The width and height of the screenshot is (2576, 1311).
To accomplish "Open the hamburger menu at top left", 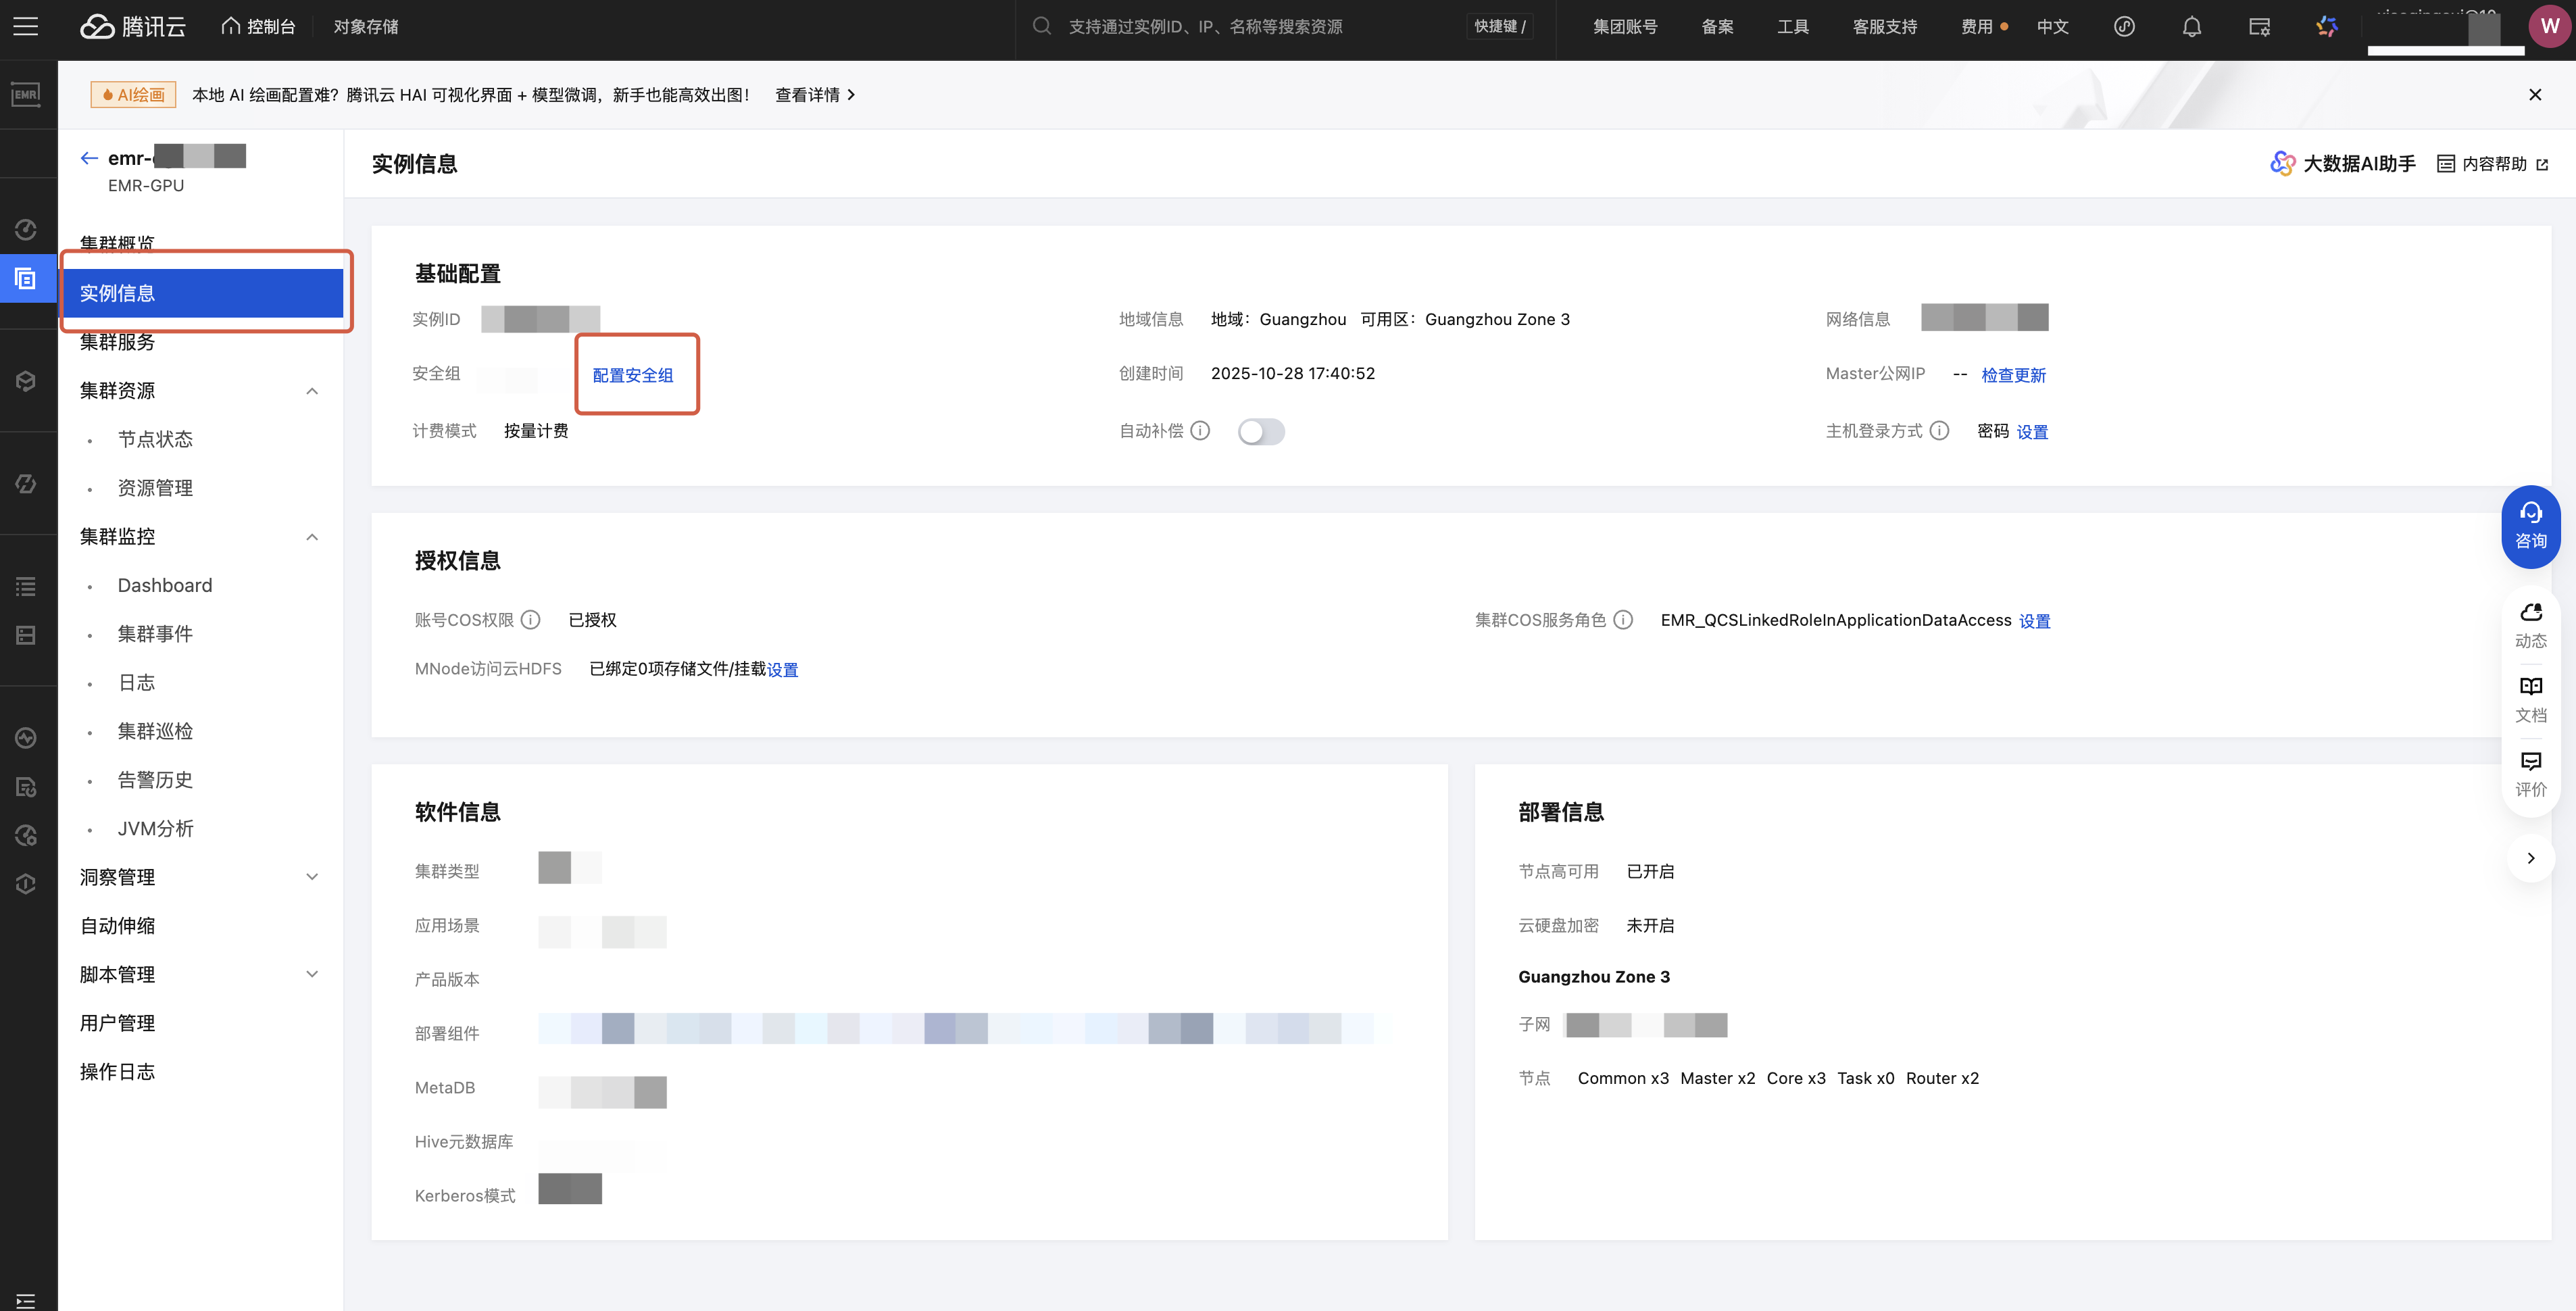I will click(x=26, y=27).
